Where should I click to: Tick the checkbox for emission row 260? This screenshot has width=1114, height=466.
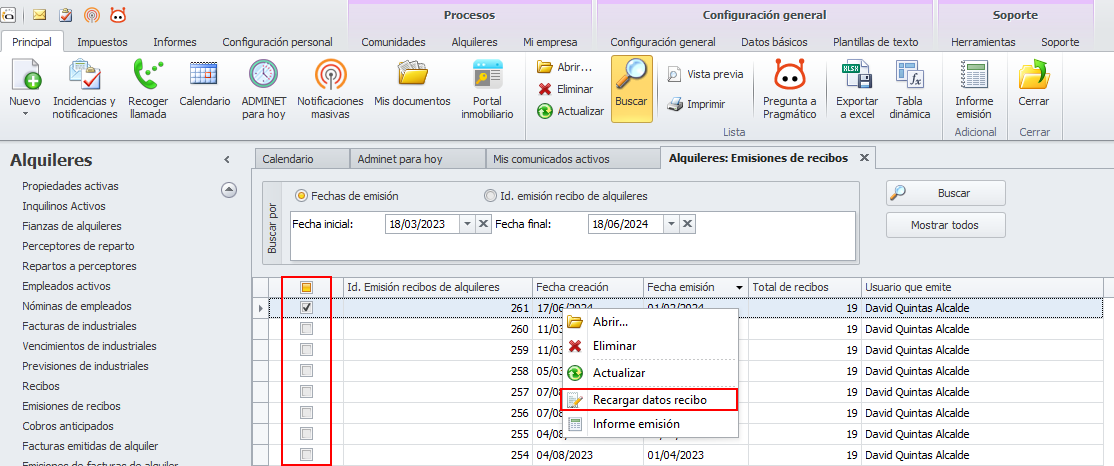[306, 329]
